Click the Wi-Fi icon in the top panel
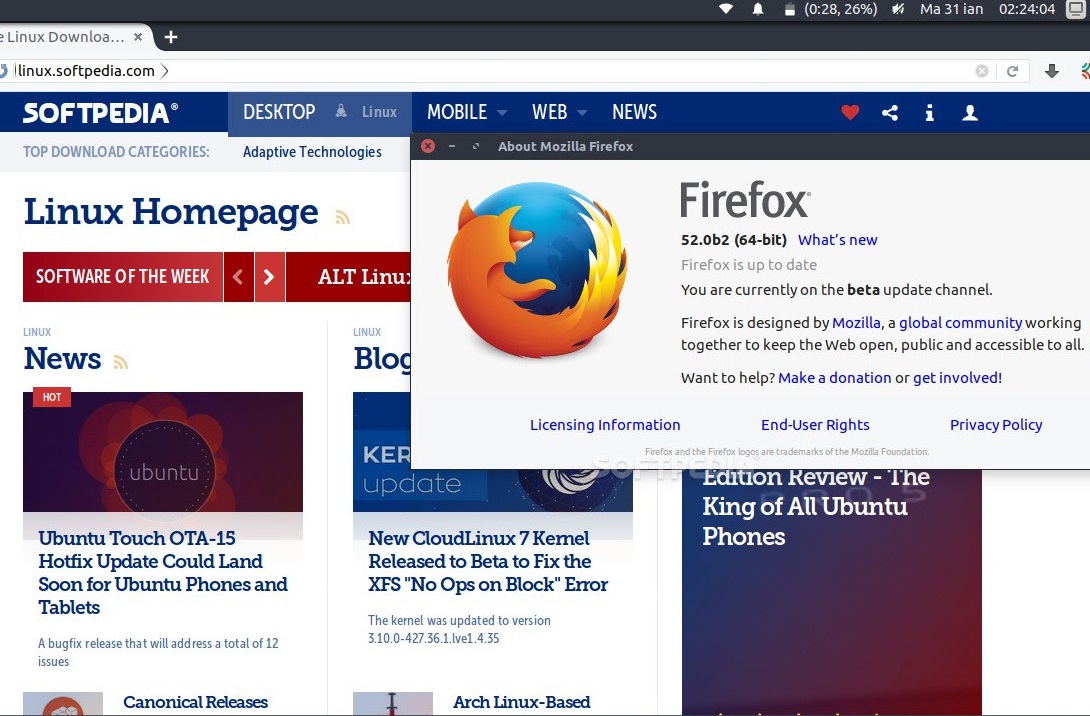This screenshot has height=716, width=1090. click(726, 9)
